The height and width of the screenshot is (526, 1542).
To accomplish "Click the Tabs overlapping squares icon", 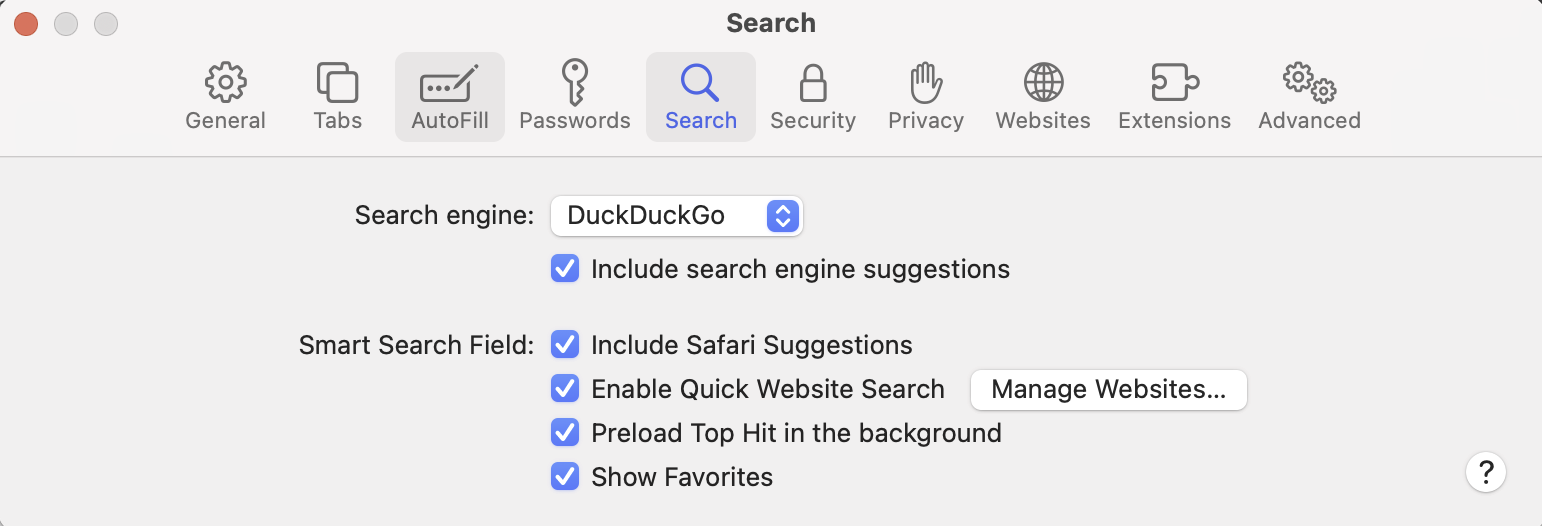I will pyautogui.click(x=337, y=83).
